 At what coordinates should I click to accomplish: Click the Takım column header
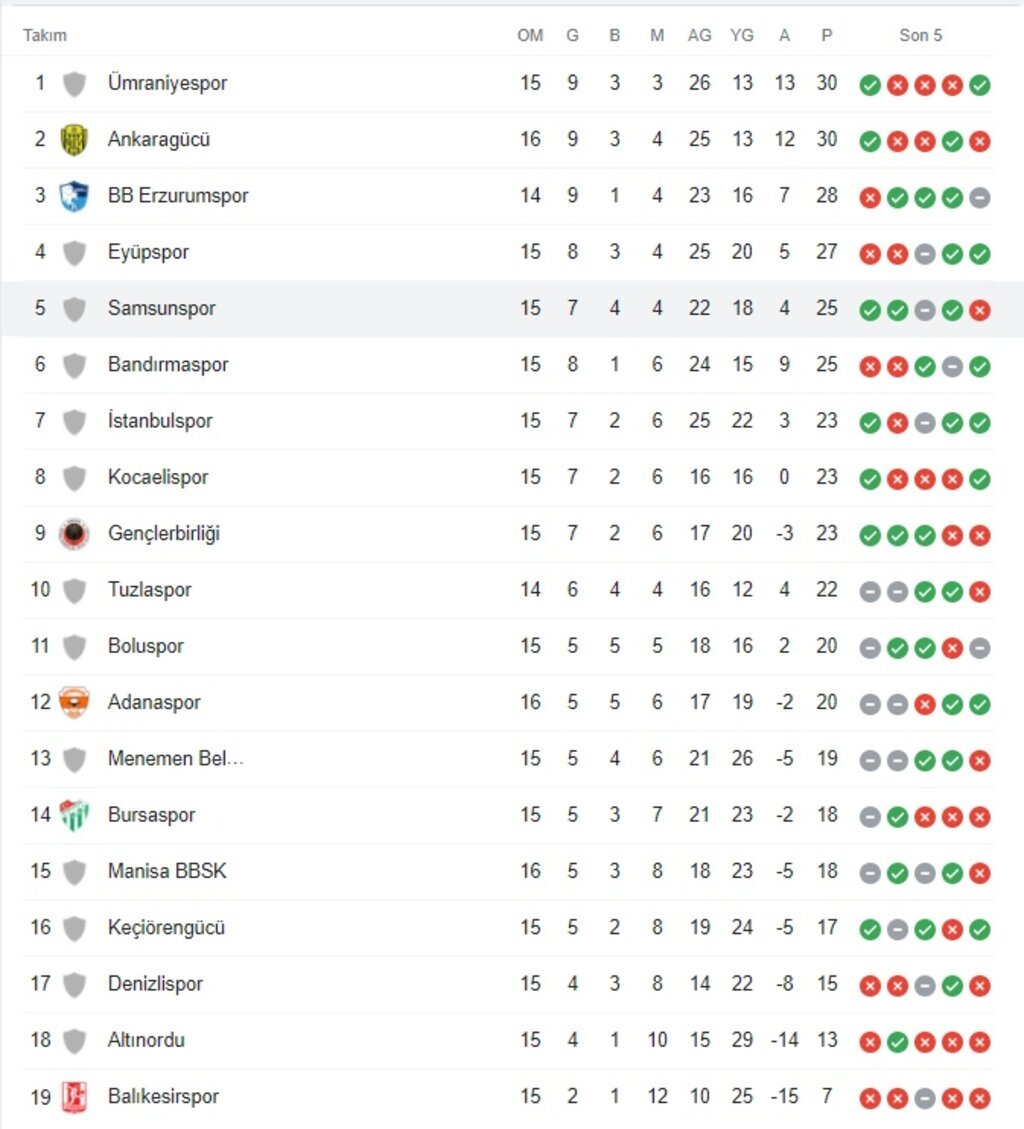45,36
